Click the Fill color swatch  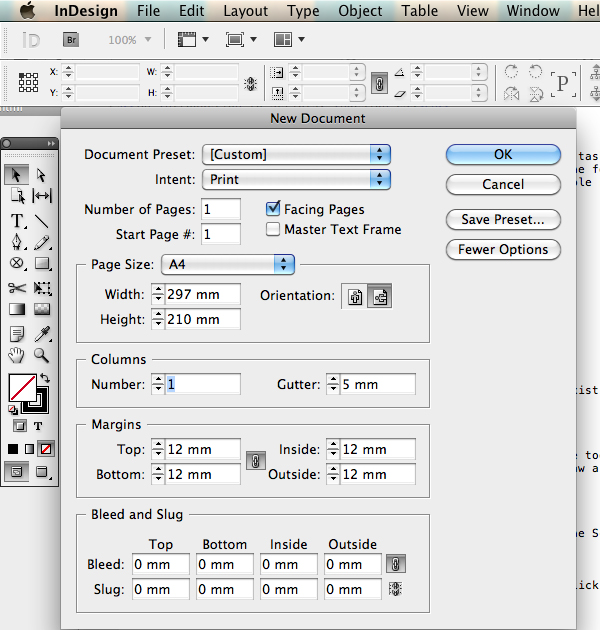22,388
